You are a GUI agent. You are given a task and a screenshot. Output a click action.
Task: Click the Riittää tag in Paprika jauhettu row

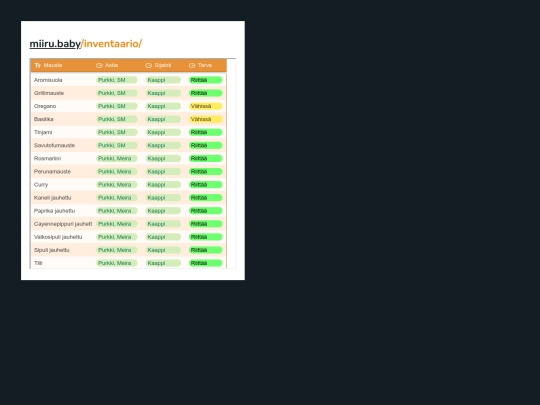click(x=206, y=211)
